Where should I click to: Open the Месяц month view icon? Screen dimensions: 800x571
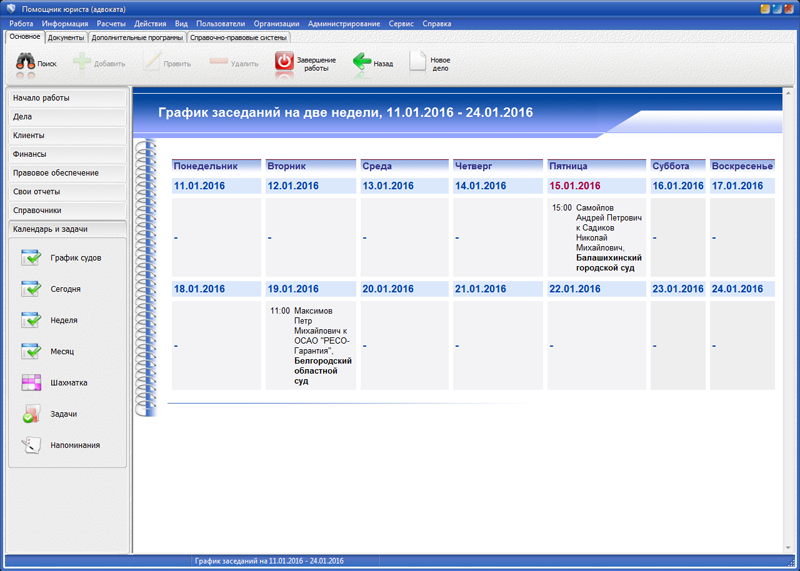[31, 351]
